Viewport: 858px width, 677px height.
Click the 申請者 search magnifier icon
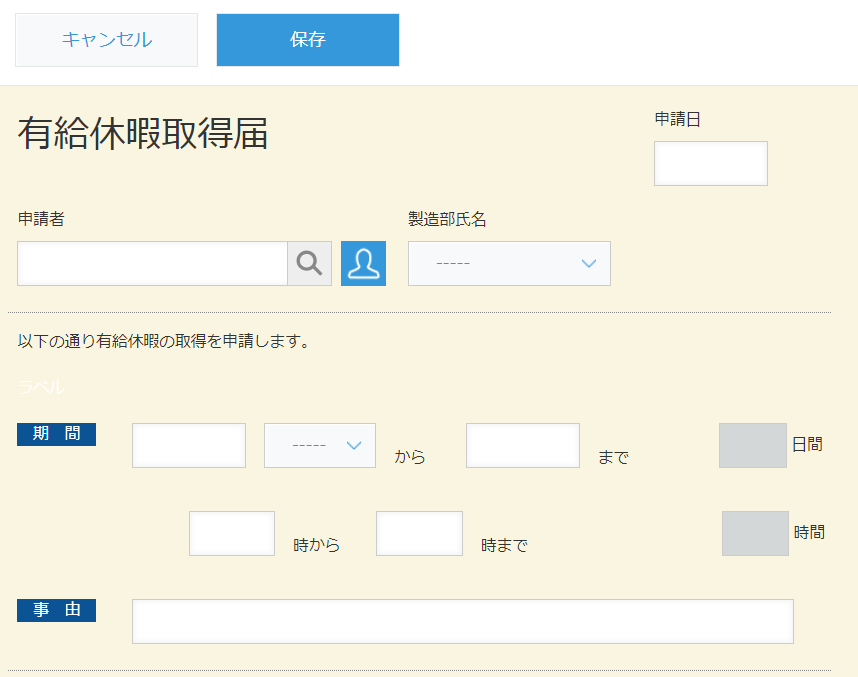click(308, 263)
